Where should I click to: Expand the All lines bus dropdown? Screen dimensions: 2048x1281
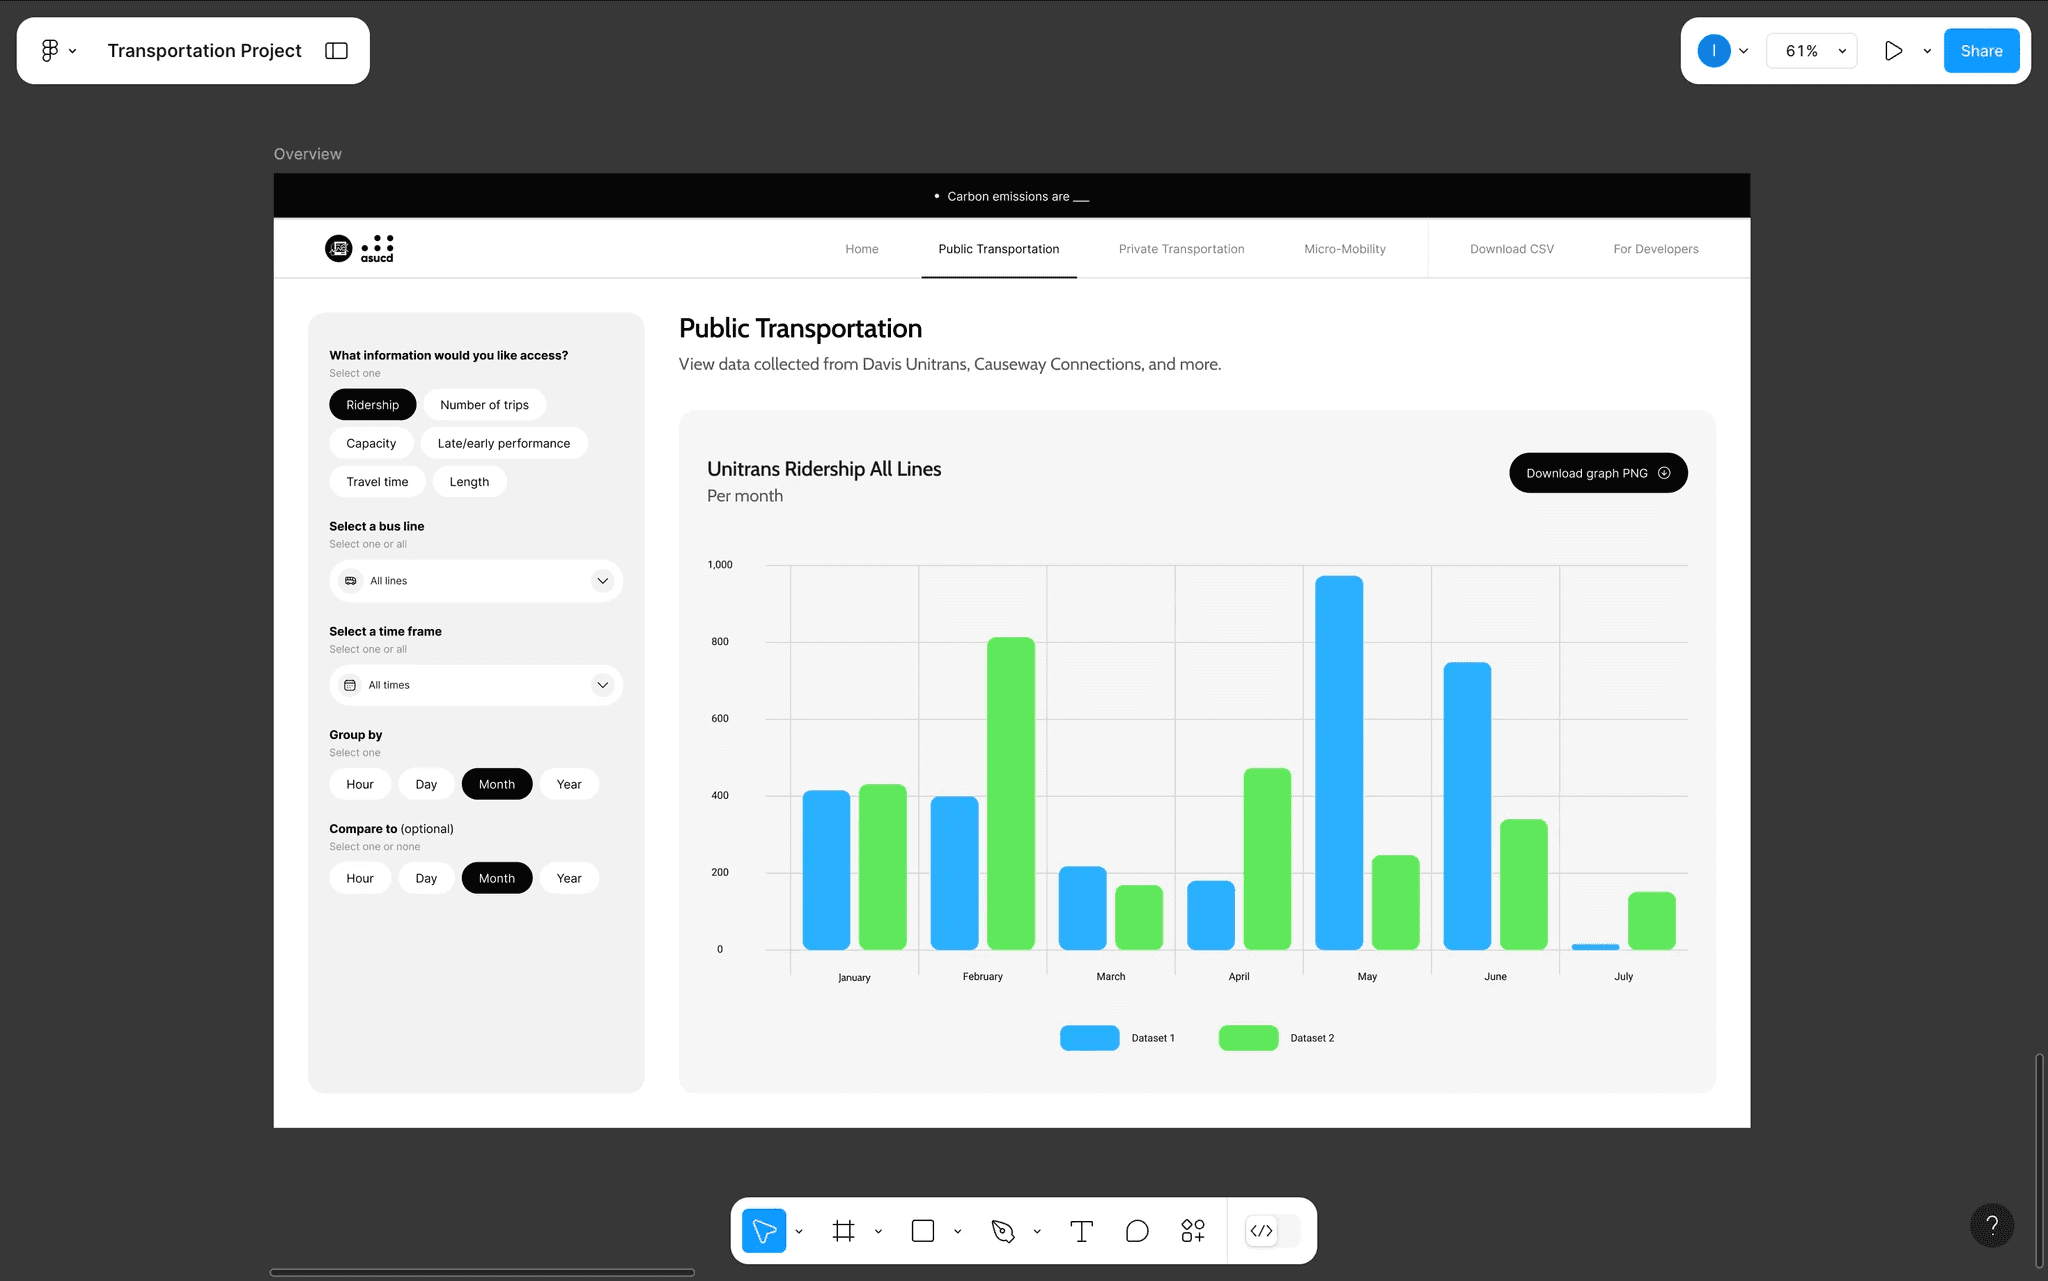pyautogui.click(x=602, y=581)
